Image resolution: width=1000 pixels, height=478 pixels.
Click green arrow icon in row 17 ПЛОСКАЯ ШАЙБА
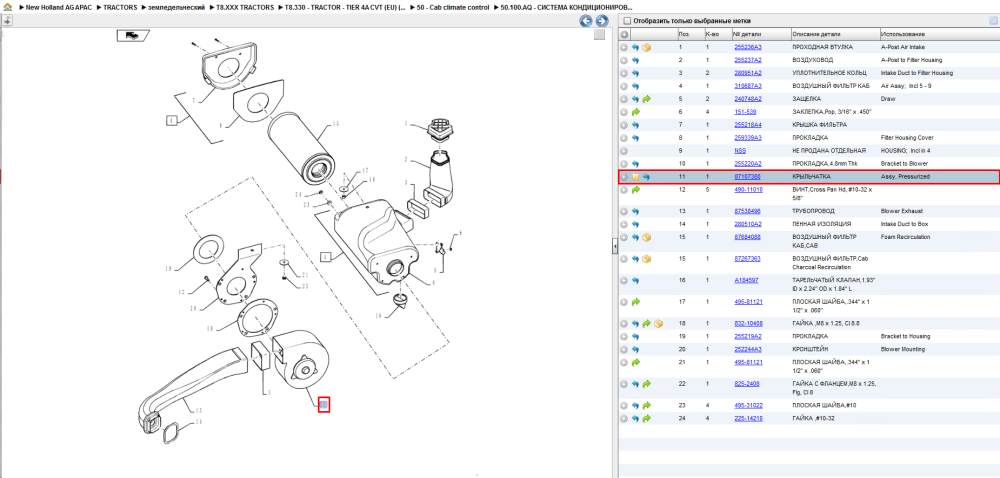636,302
